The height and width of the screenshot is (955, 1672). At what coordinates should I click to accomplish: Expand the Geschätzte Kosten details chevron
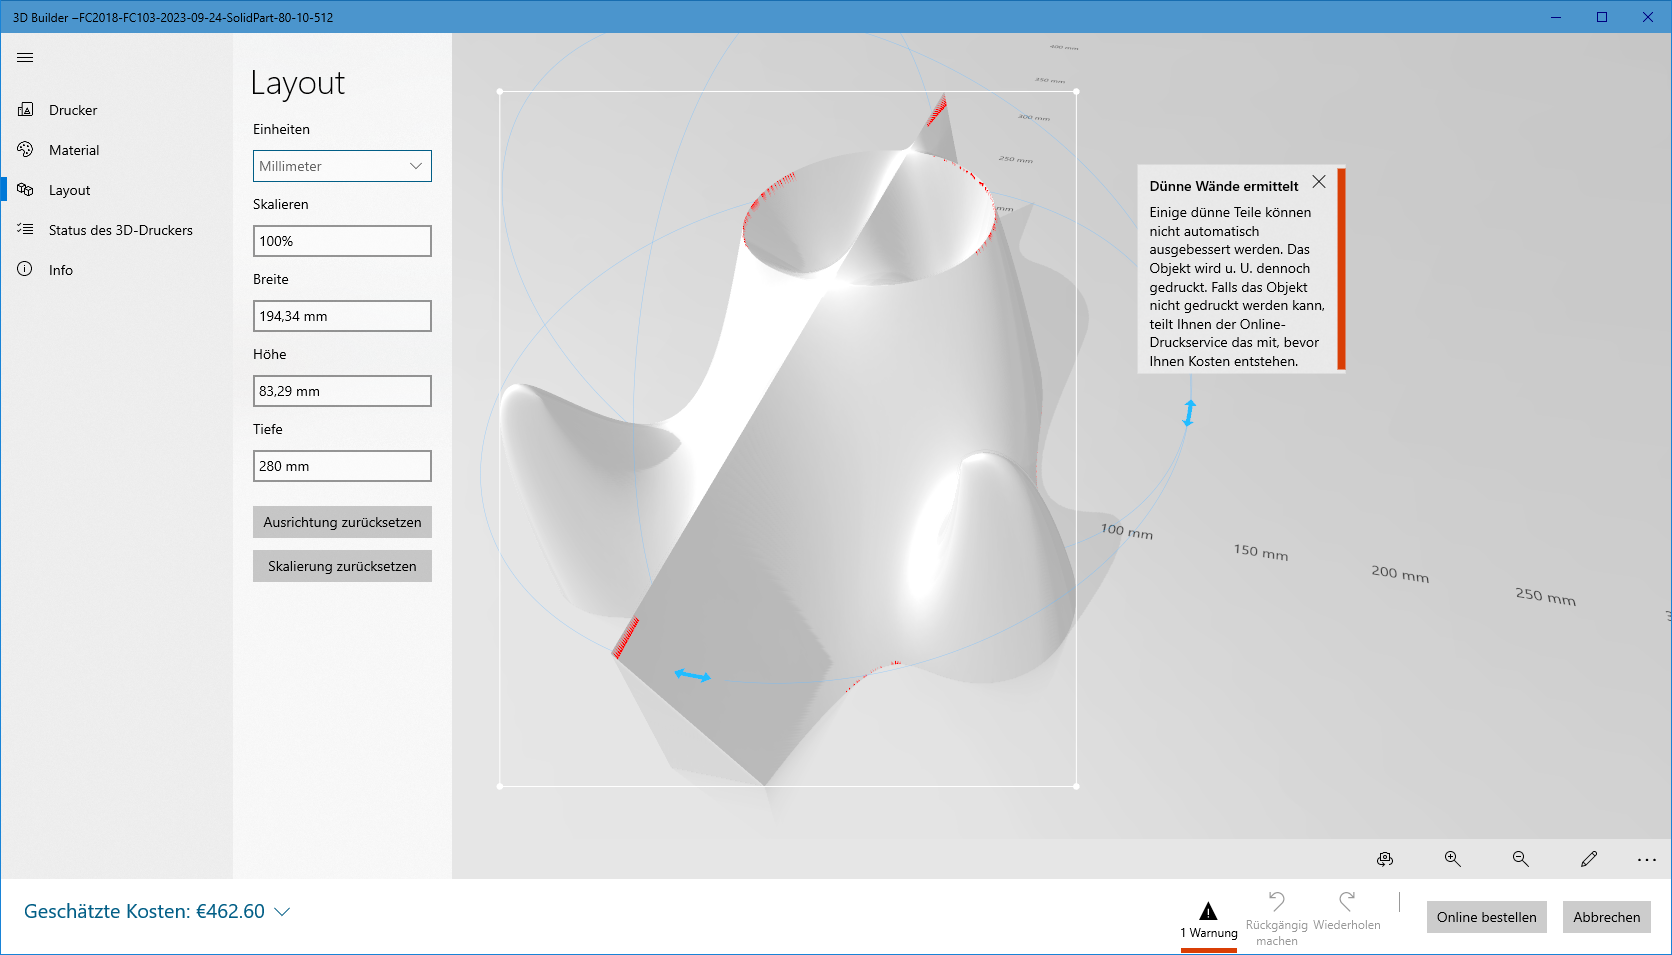coord(282,911)
